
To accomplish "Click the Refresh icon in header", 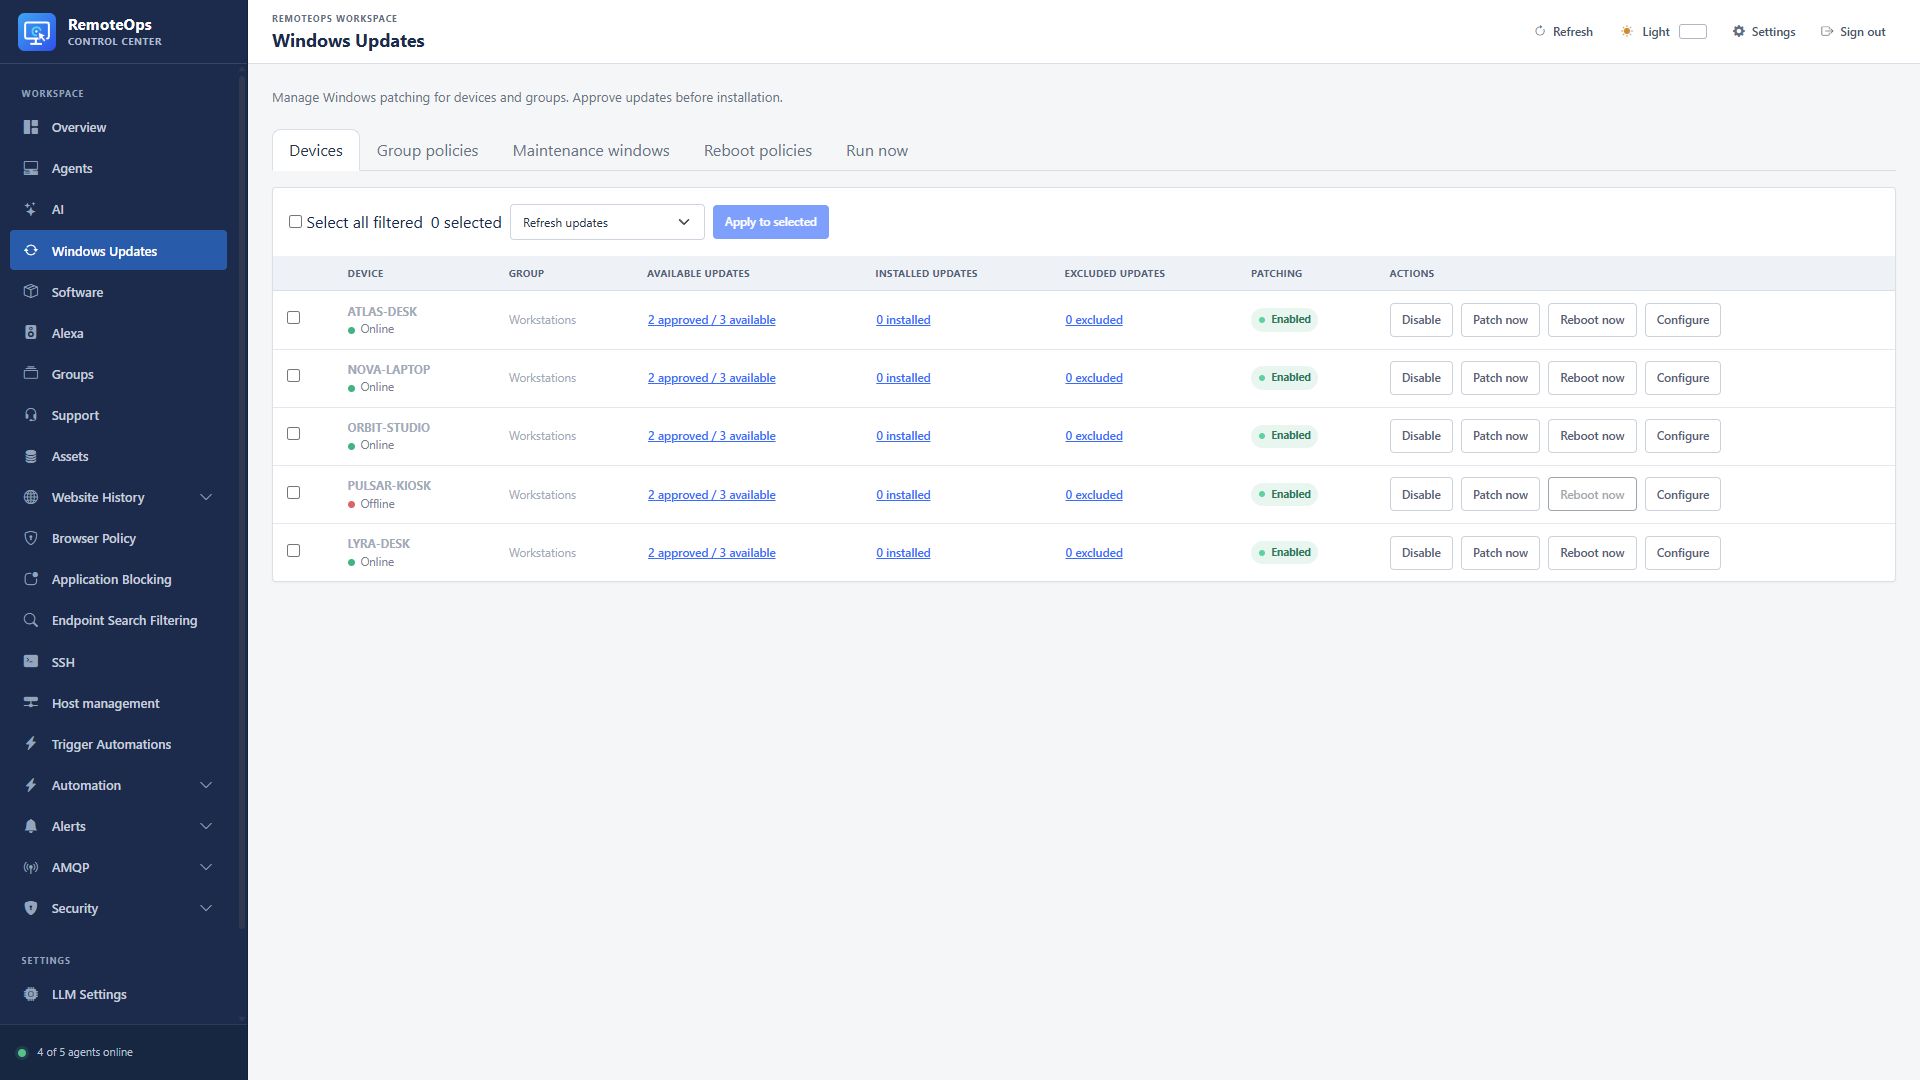I will coord(1540,32).
